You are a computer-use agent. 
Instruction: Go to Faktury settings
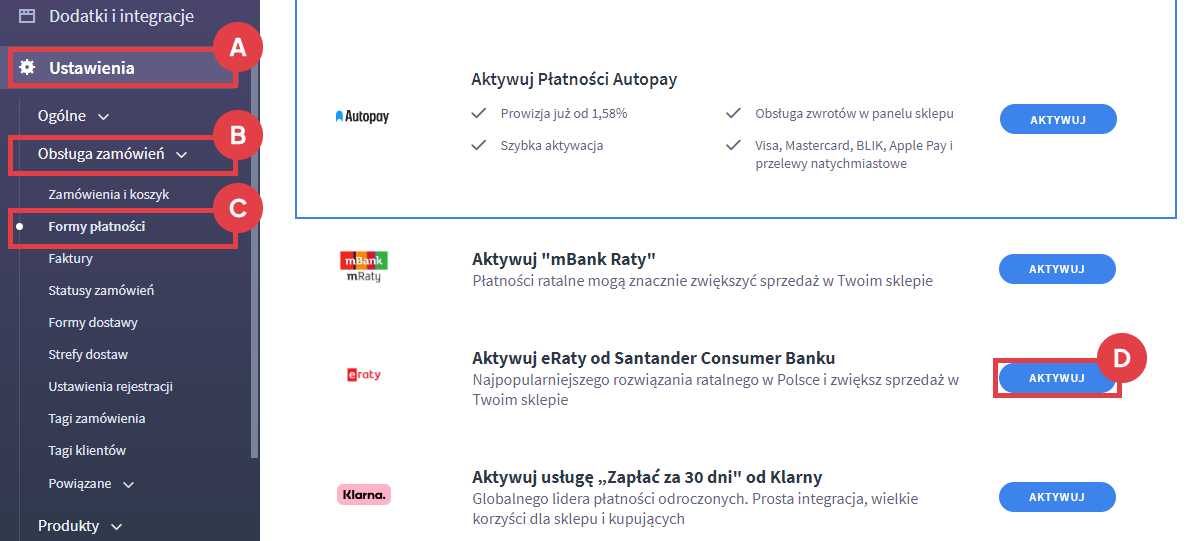(x=70, y=259)
